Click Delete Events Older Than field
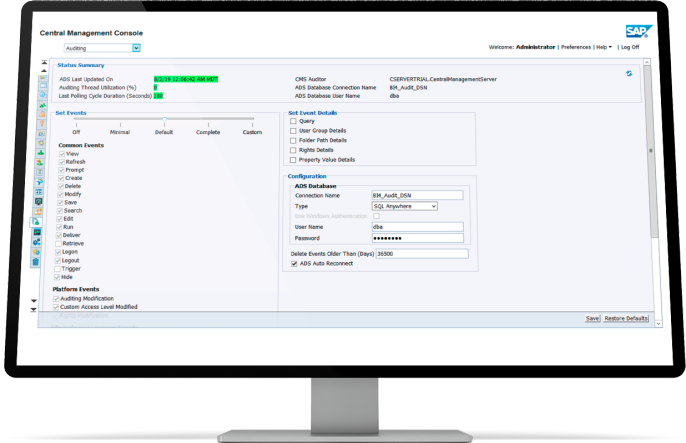This screenshot has width=686, height=443. click(x=422, y=254)
